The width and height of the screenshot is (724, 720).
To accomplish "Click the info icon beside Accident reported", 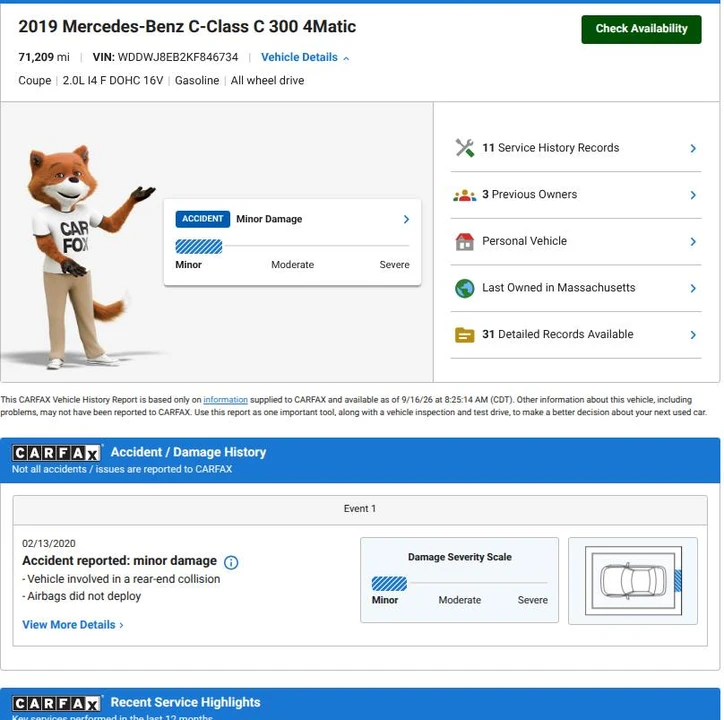I will 231,562.
